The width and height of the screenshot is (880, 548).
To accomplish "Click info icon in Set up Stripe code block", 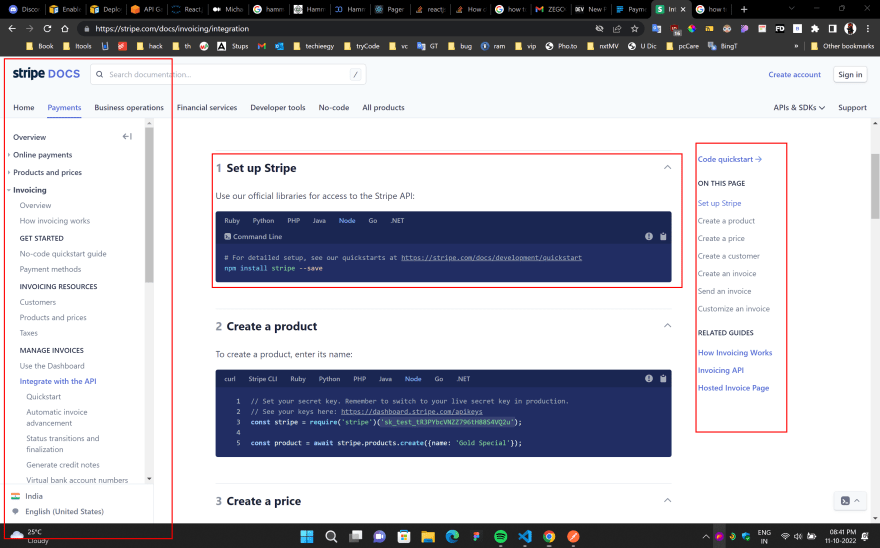I will [x=649, y=236].
